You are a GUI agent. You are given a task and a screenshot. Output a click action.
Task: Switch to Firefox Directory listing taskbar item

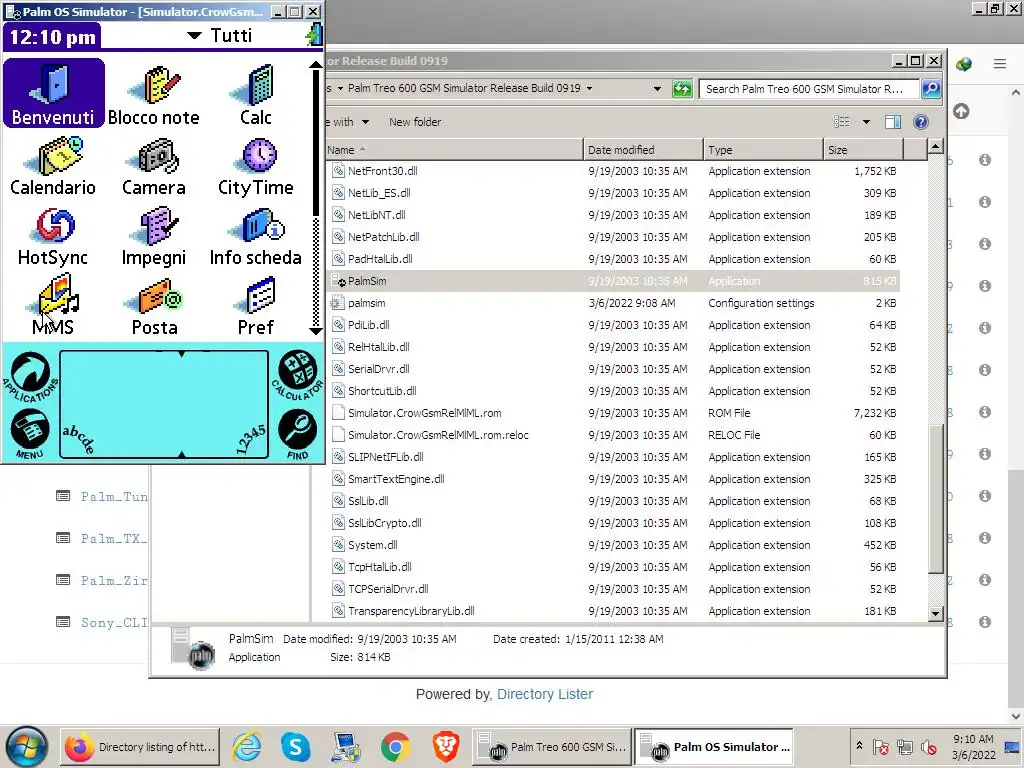coord(140,747)
